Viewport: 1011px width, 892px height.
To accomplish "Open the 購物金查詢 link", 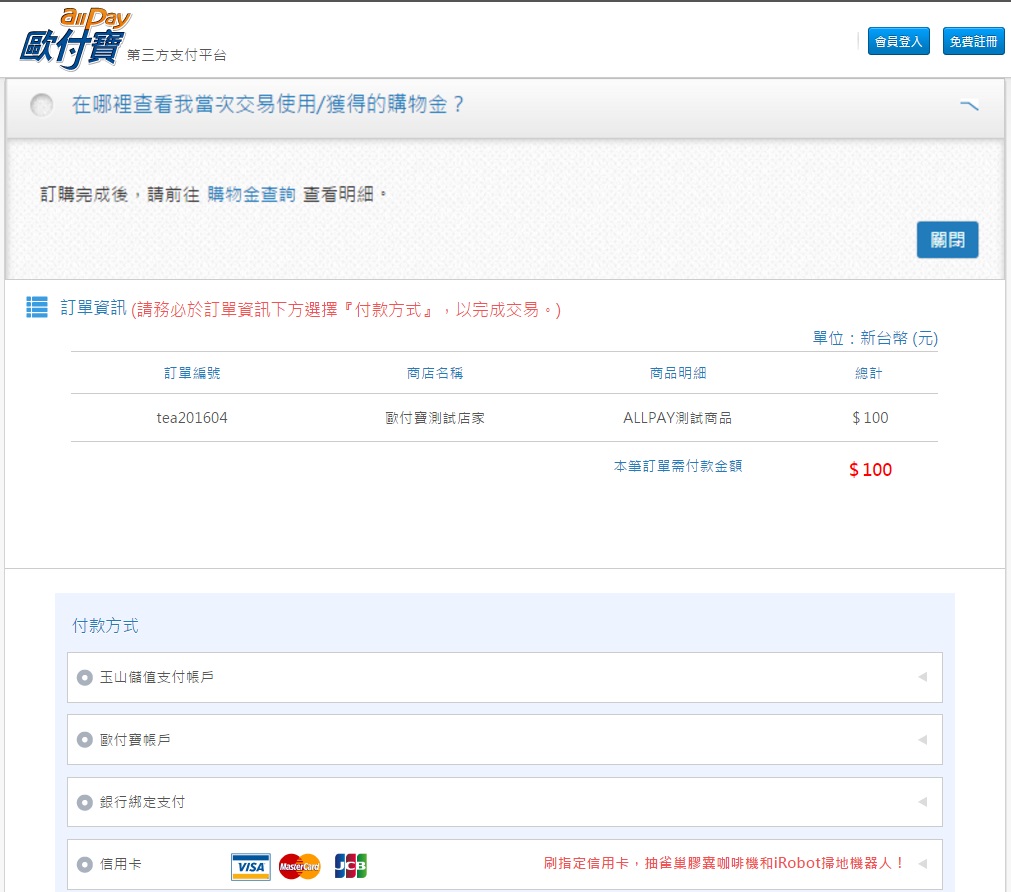I will pos(251,195).
